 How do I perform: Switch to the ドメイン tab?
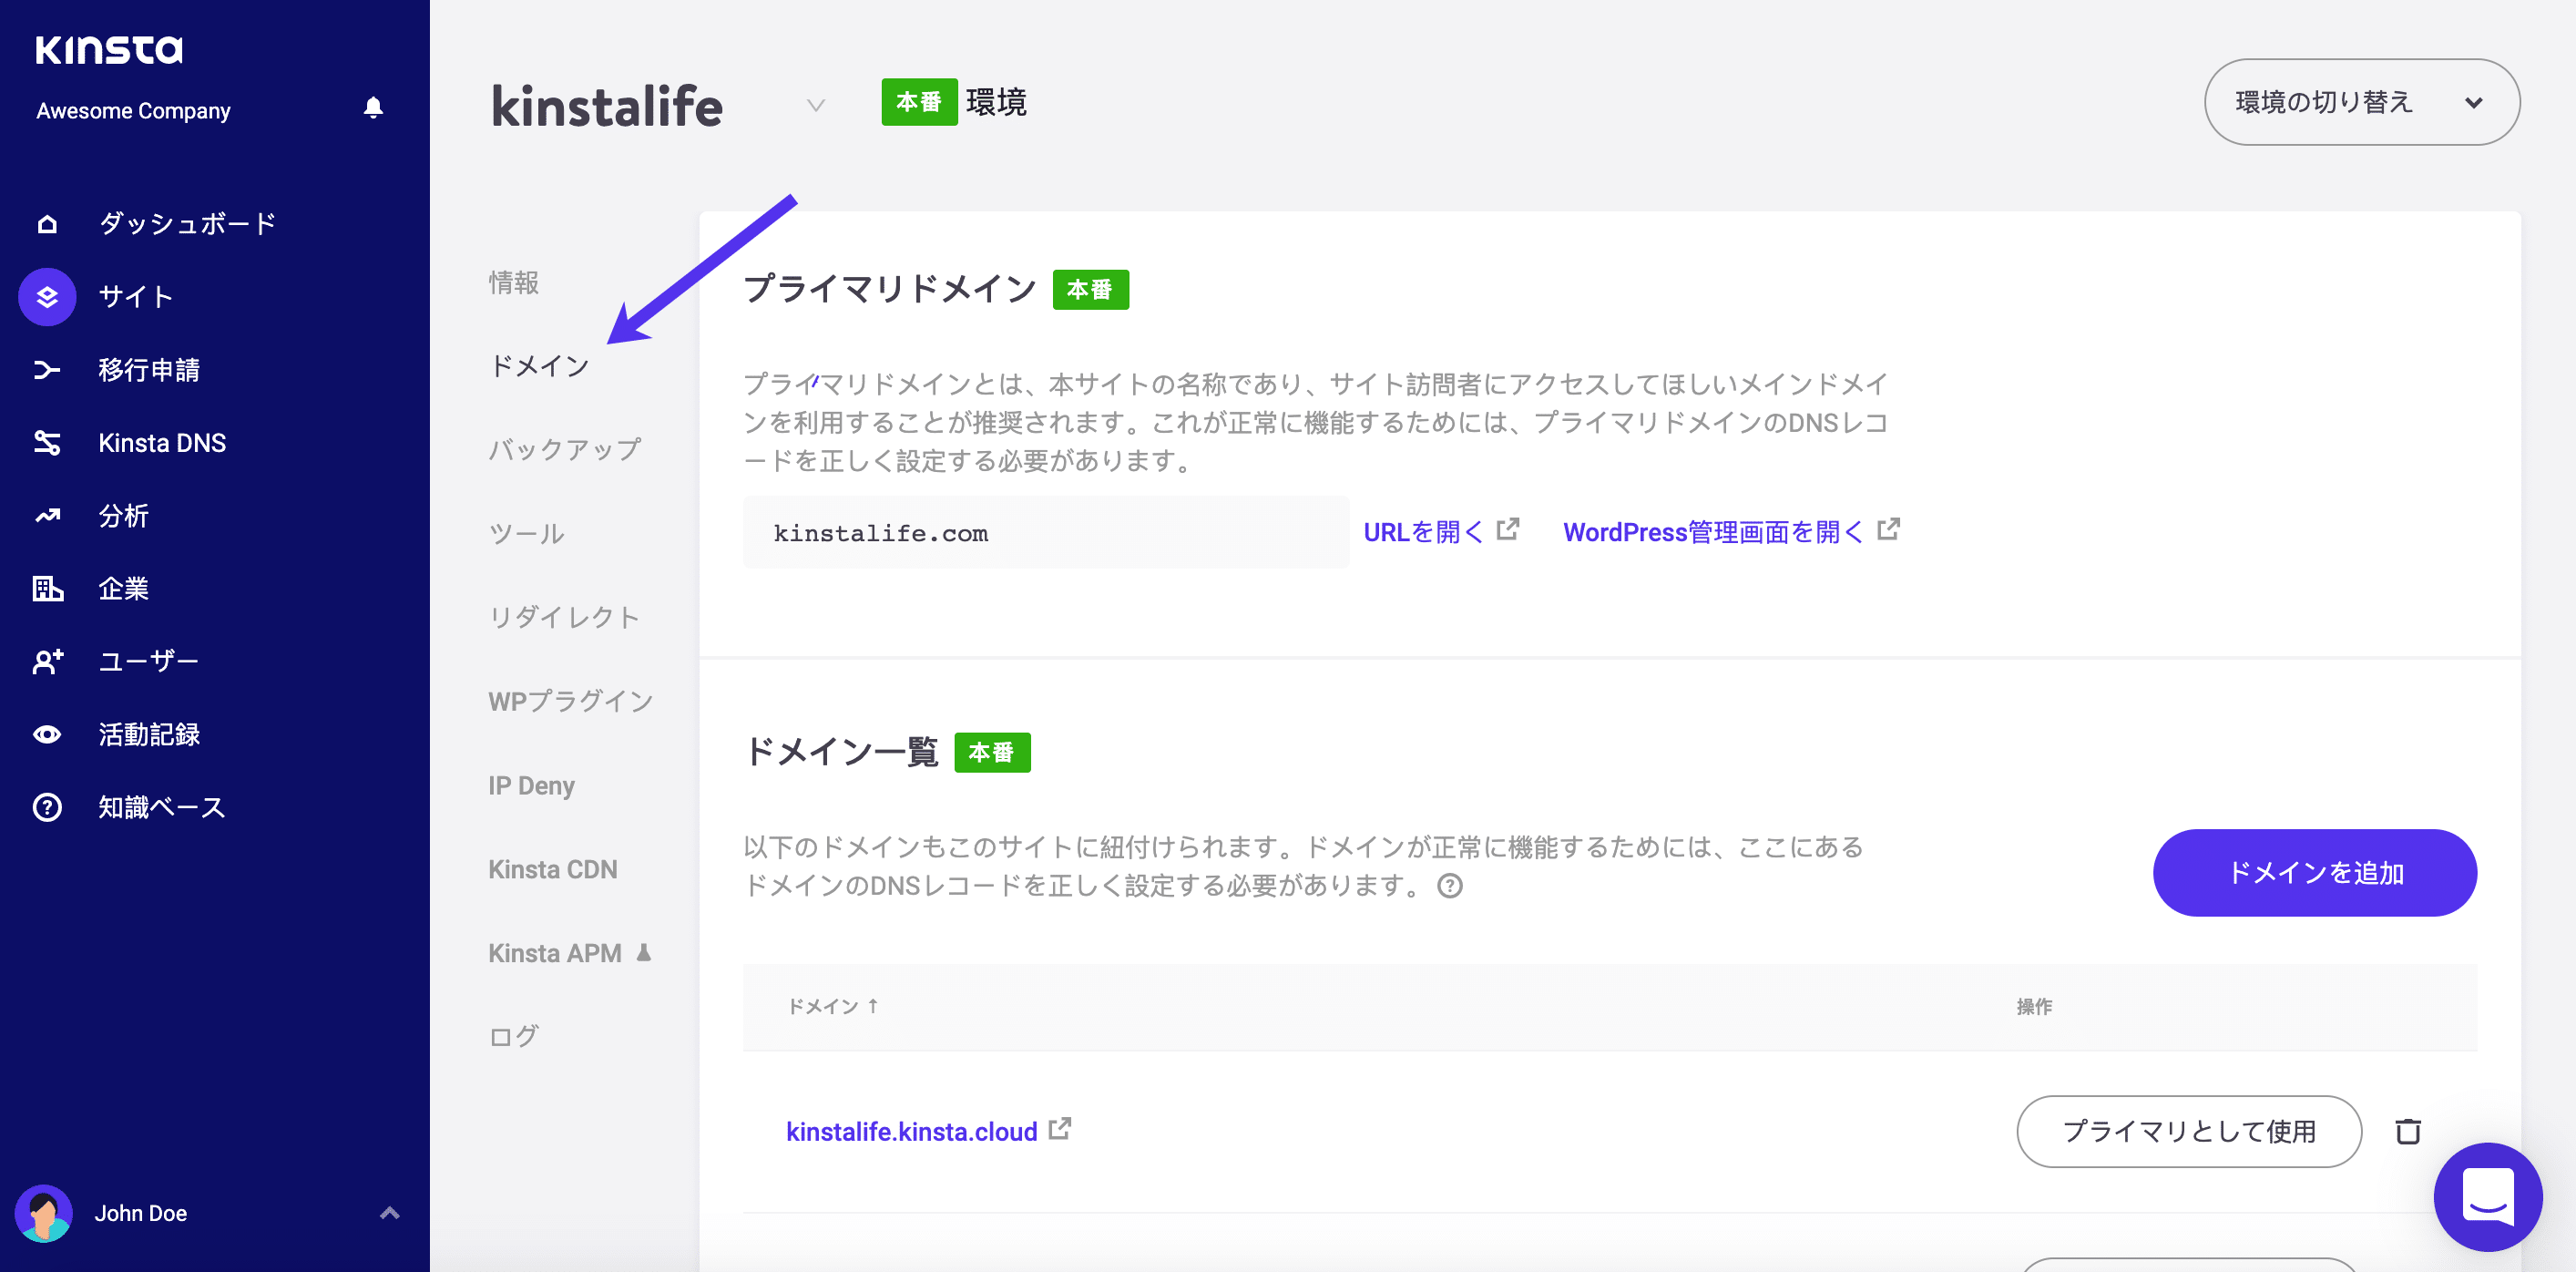540,366
